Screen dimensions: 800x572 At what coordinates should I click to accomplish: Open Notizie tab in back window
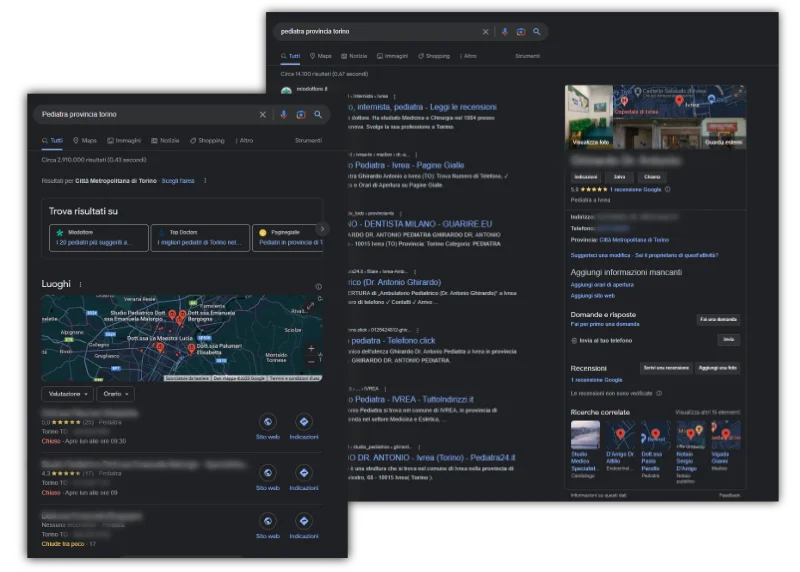[x=354, y=56]
